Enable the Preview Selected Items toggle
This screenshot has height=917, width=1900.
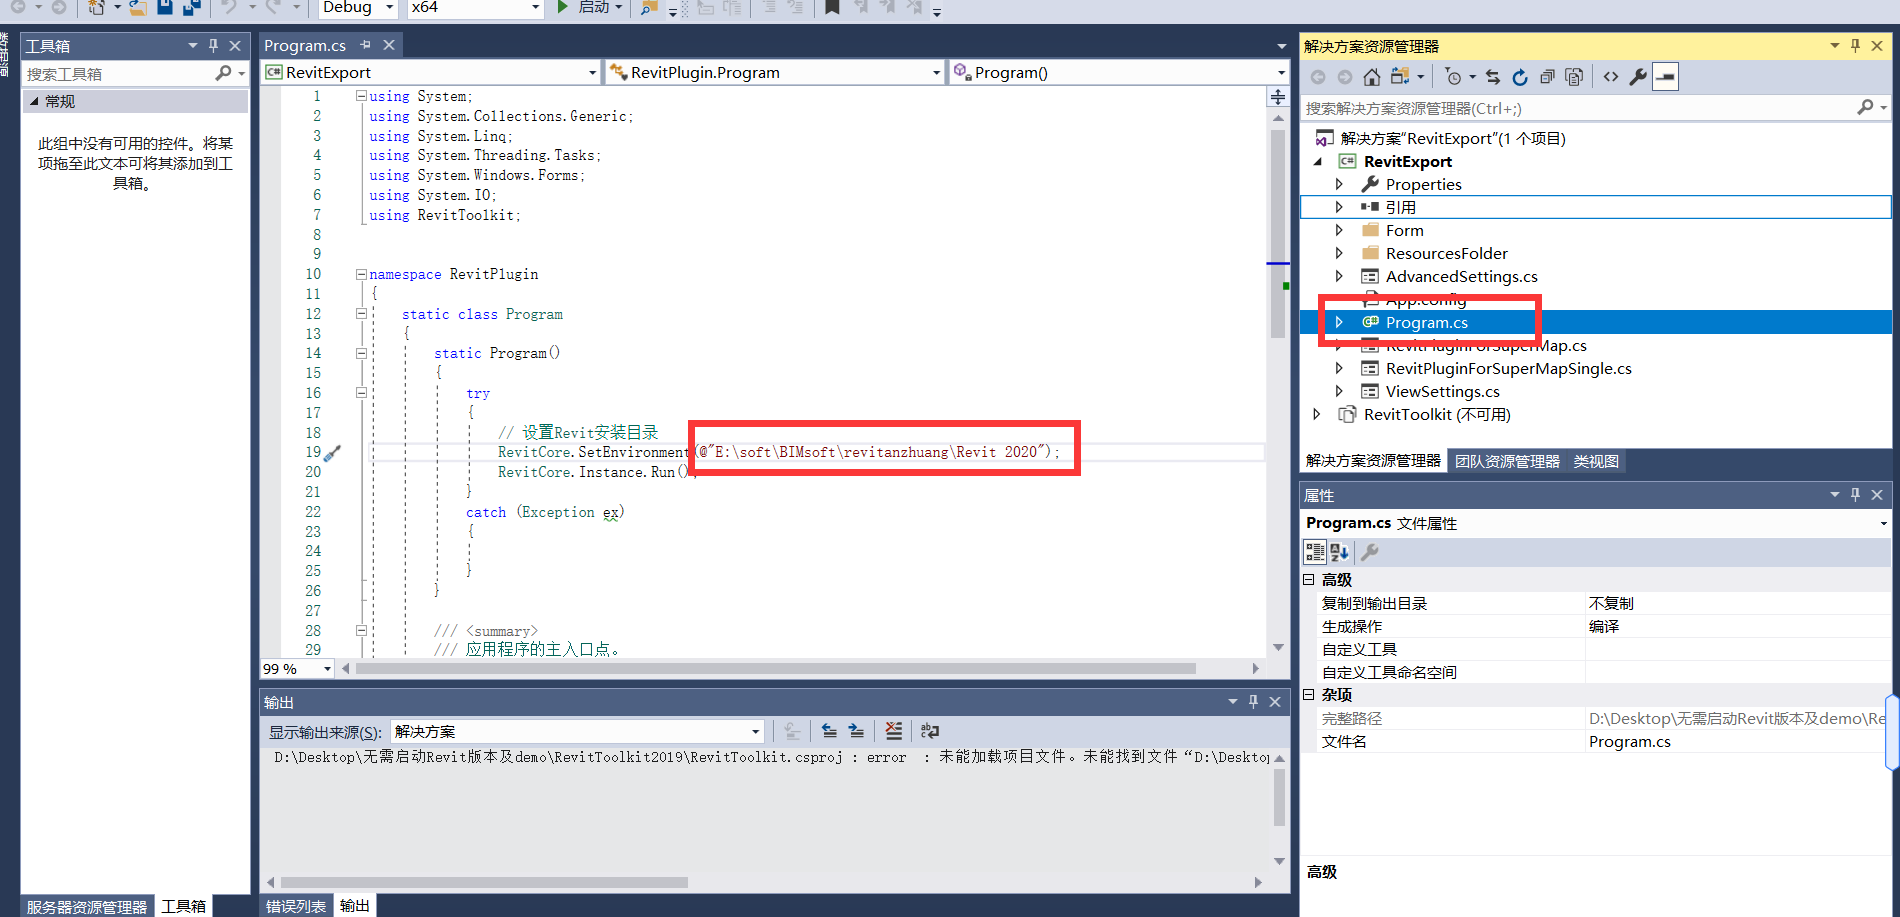(1665, 76)
